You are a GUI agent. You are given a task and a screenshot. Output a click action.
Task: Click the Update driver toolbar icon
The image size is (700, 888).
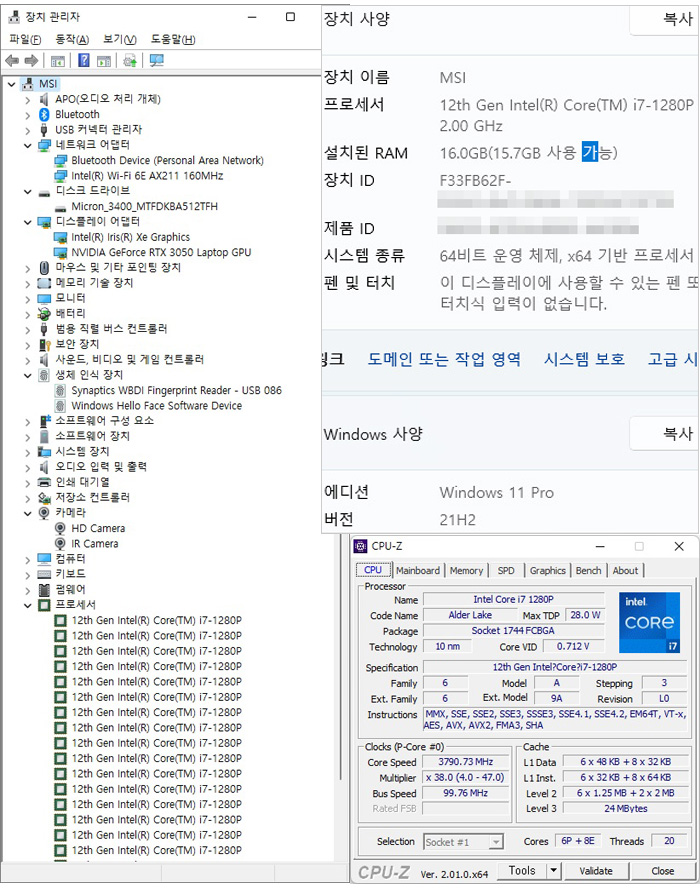(x=130, y=60)
